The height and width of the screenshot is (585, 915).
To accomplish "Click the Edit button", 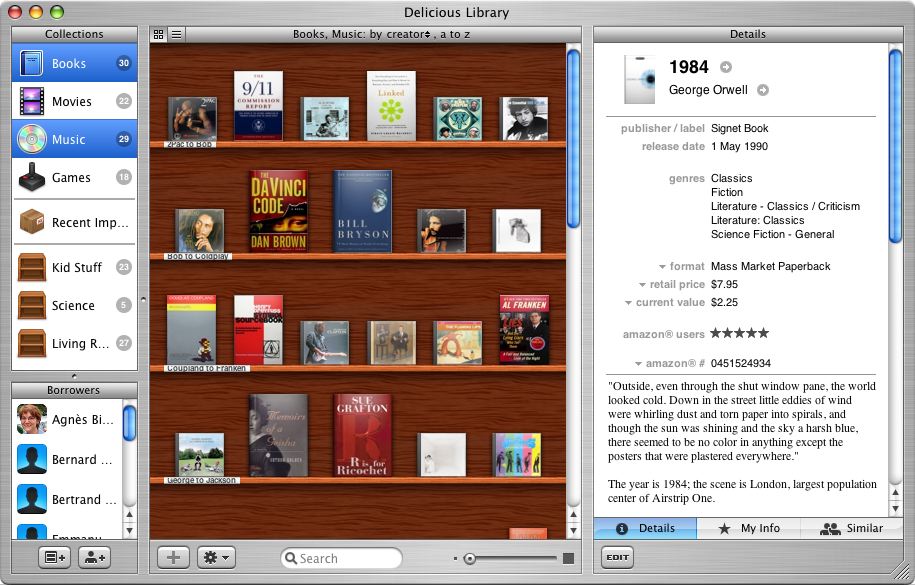I will pos(617,558).
